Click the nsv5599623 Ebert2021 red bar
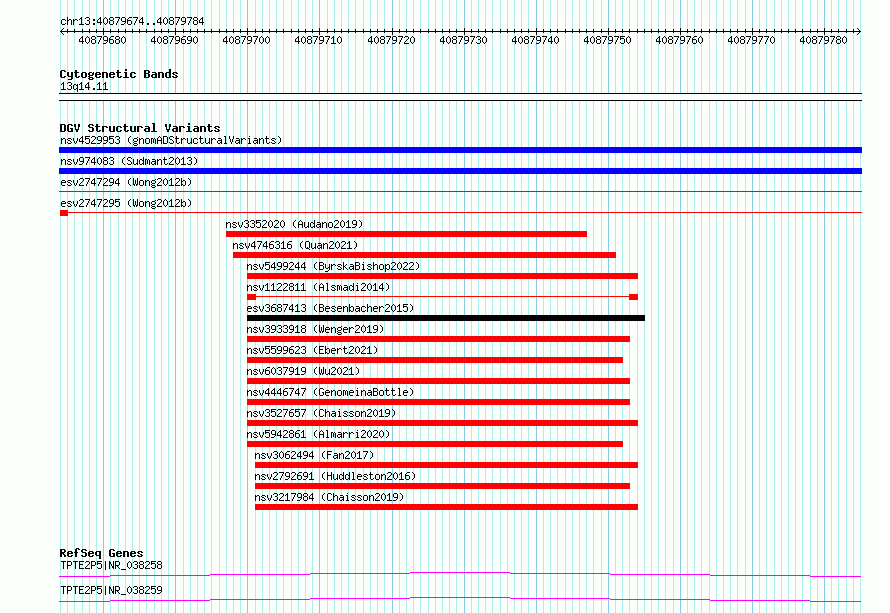Screen dimensions: 890x613 (x=435, y=360)
